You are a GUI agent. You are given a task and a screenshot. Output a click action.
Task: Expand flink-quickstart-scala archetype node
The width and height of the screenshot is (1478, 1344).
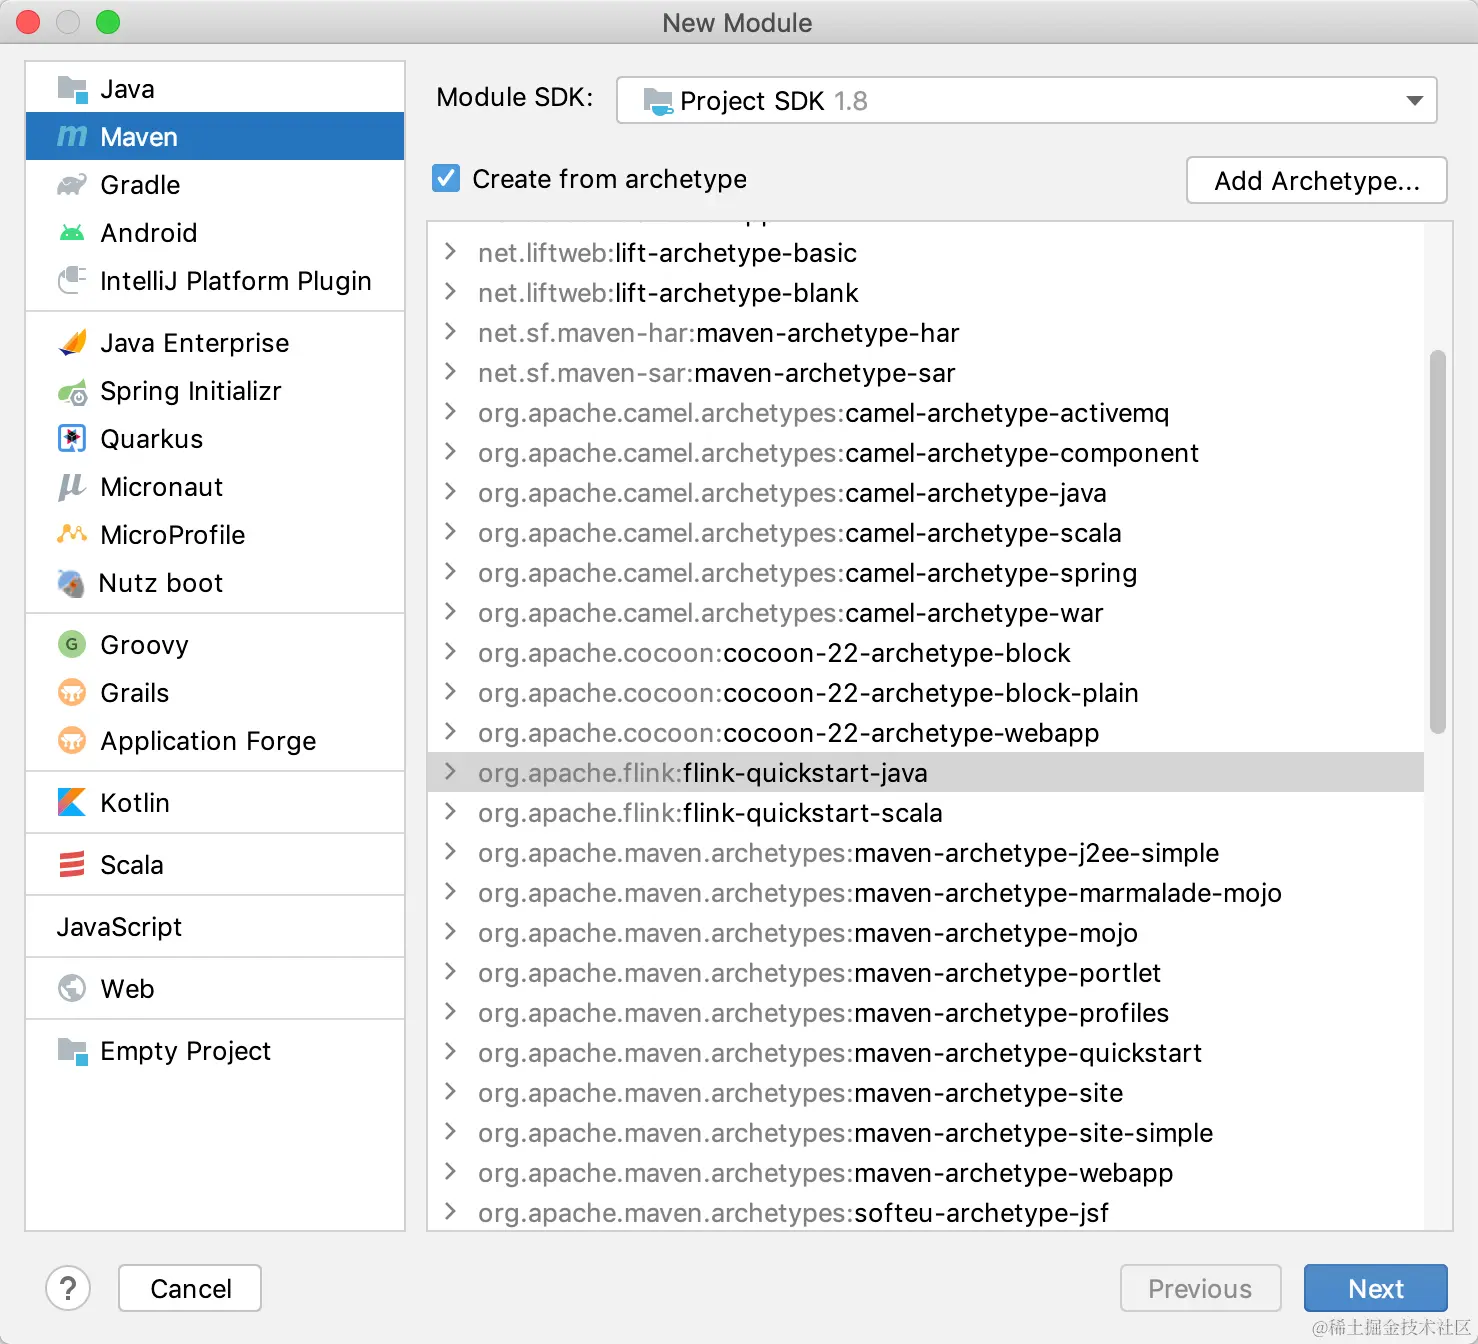(450, 812)
